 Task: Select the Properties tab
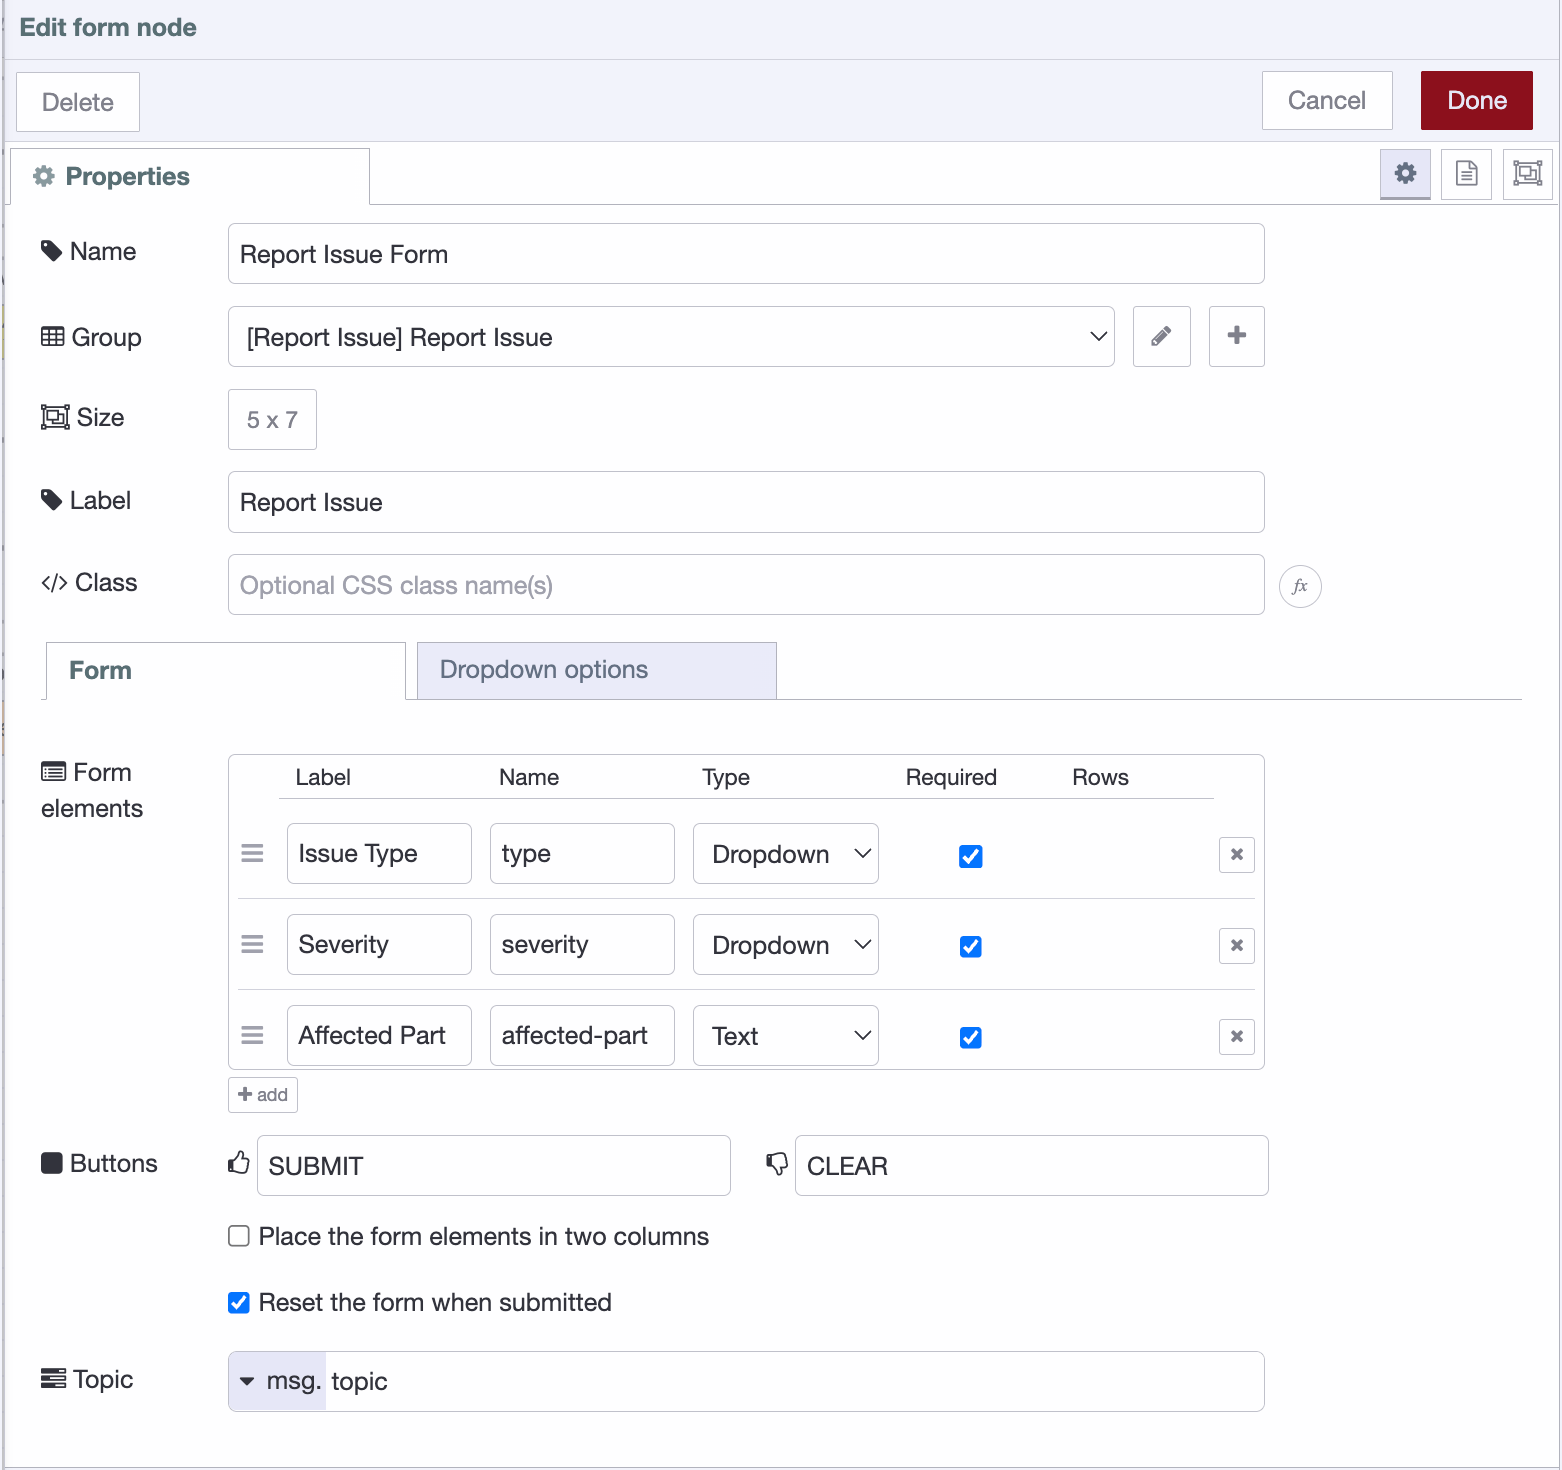coord(190,177)
